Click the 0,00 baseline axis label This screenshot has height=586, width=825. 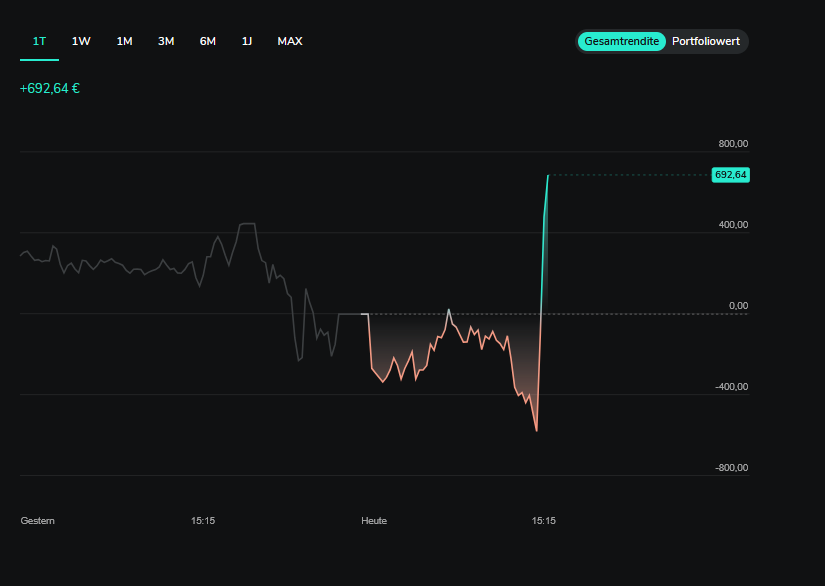coord(737,305)
